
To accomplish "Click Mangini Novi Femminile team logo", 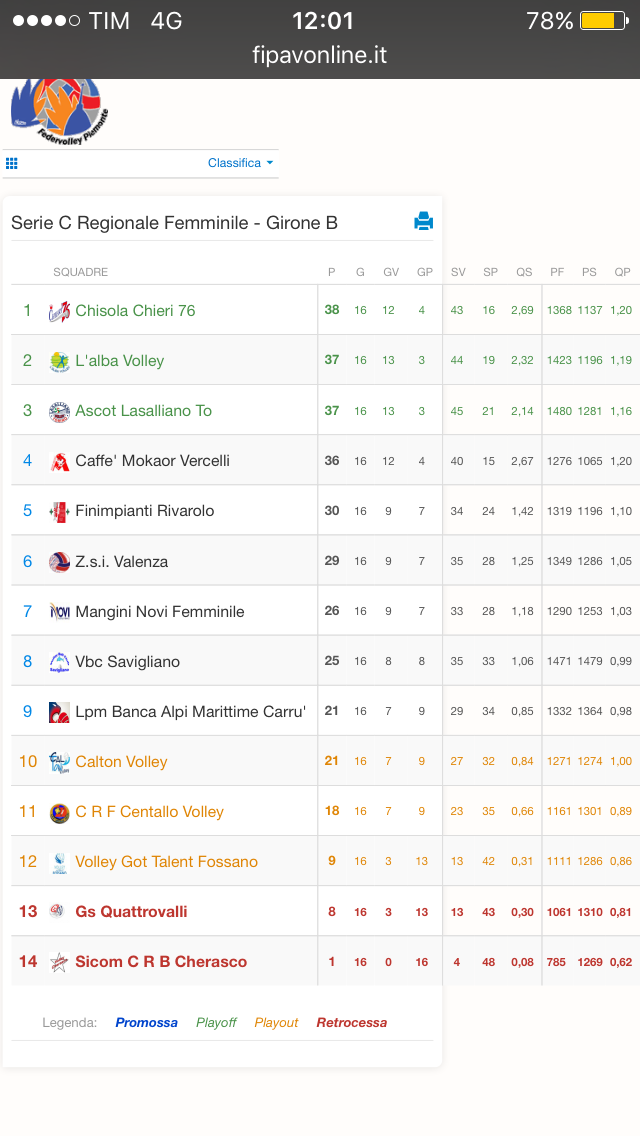I will click(59, 612).
